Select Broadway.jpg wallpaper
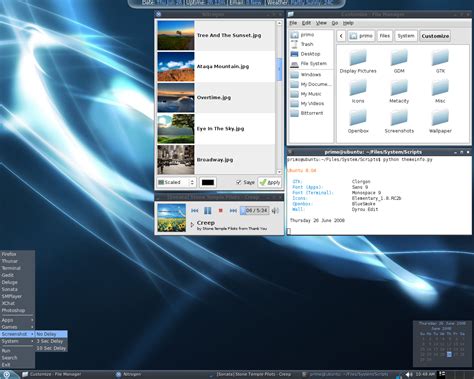The image size is (474, 379). pyautogui.click(x=216, y=160)
